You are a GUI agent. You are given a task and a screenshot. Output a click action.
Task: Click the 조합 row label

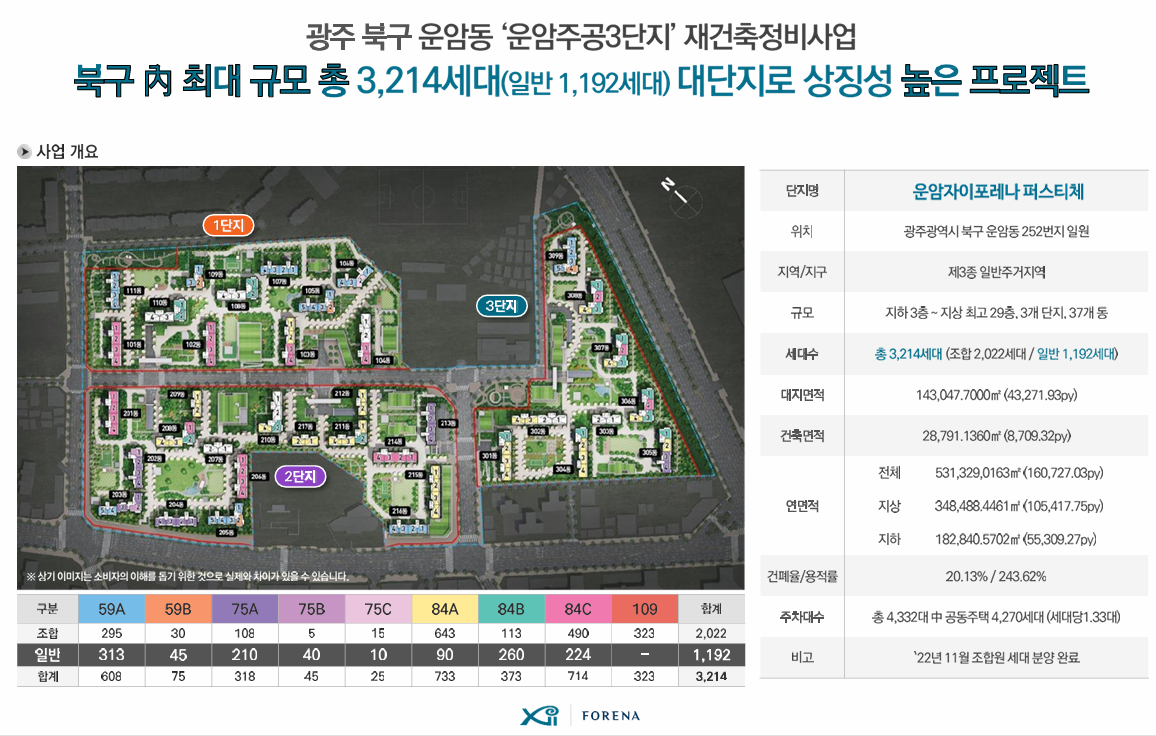point(47,633)
